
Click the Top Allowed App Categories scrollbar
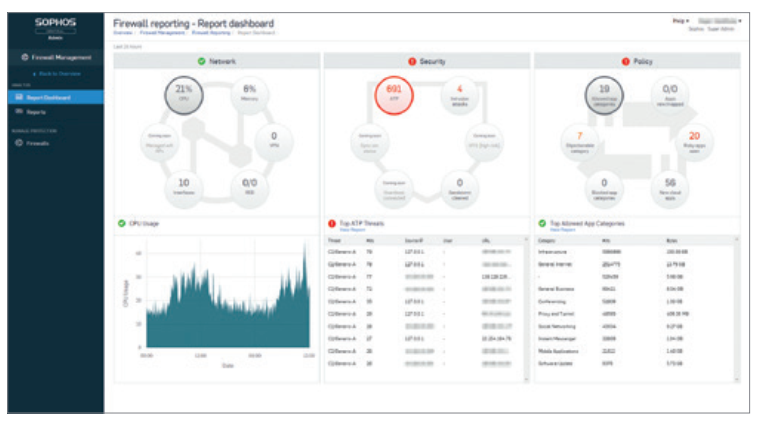click(737, 310)
